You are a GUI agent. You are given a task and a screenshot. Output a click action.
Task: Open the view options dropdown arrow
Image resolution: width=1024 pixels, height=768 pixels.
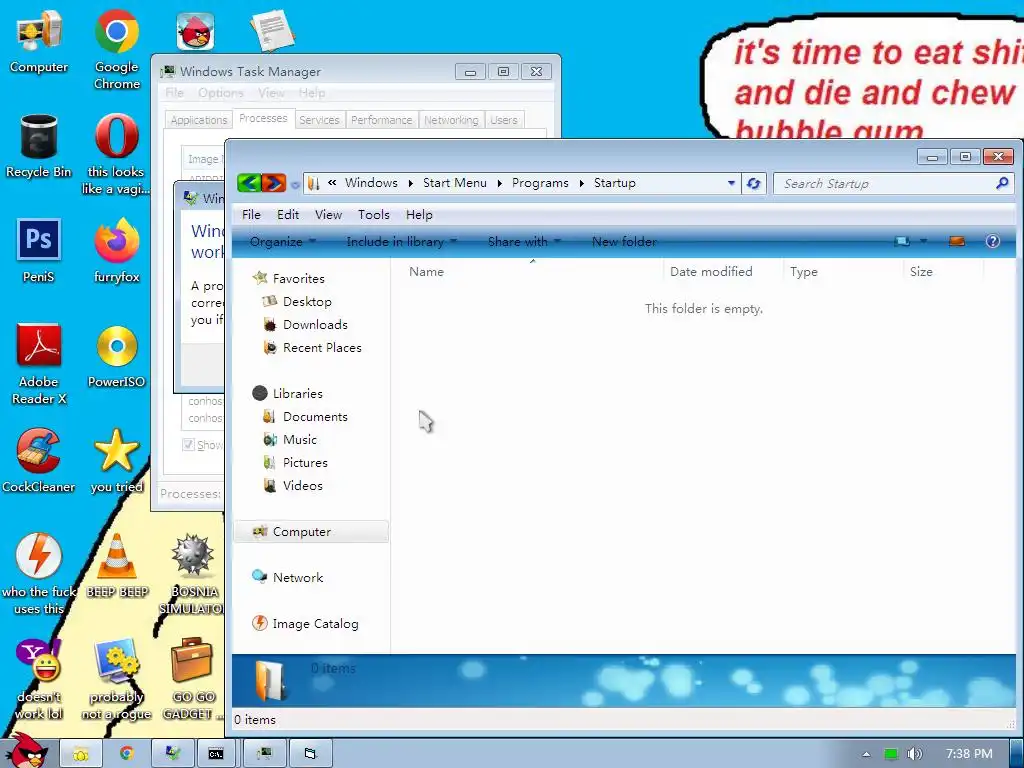point(923,242)
